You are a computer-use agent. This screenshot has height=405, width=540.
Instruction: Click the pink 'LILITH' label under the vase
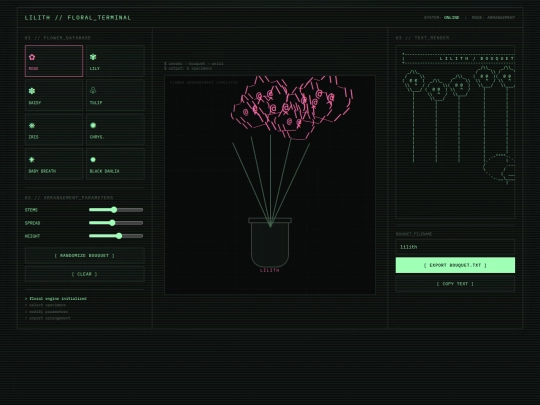point(270,270)
